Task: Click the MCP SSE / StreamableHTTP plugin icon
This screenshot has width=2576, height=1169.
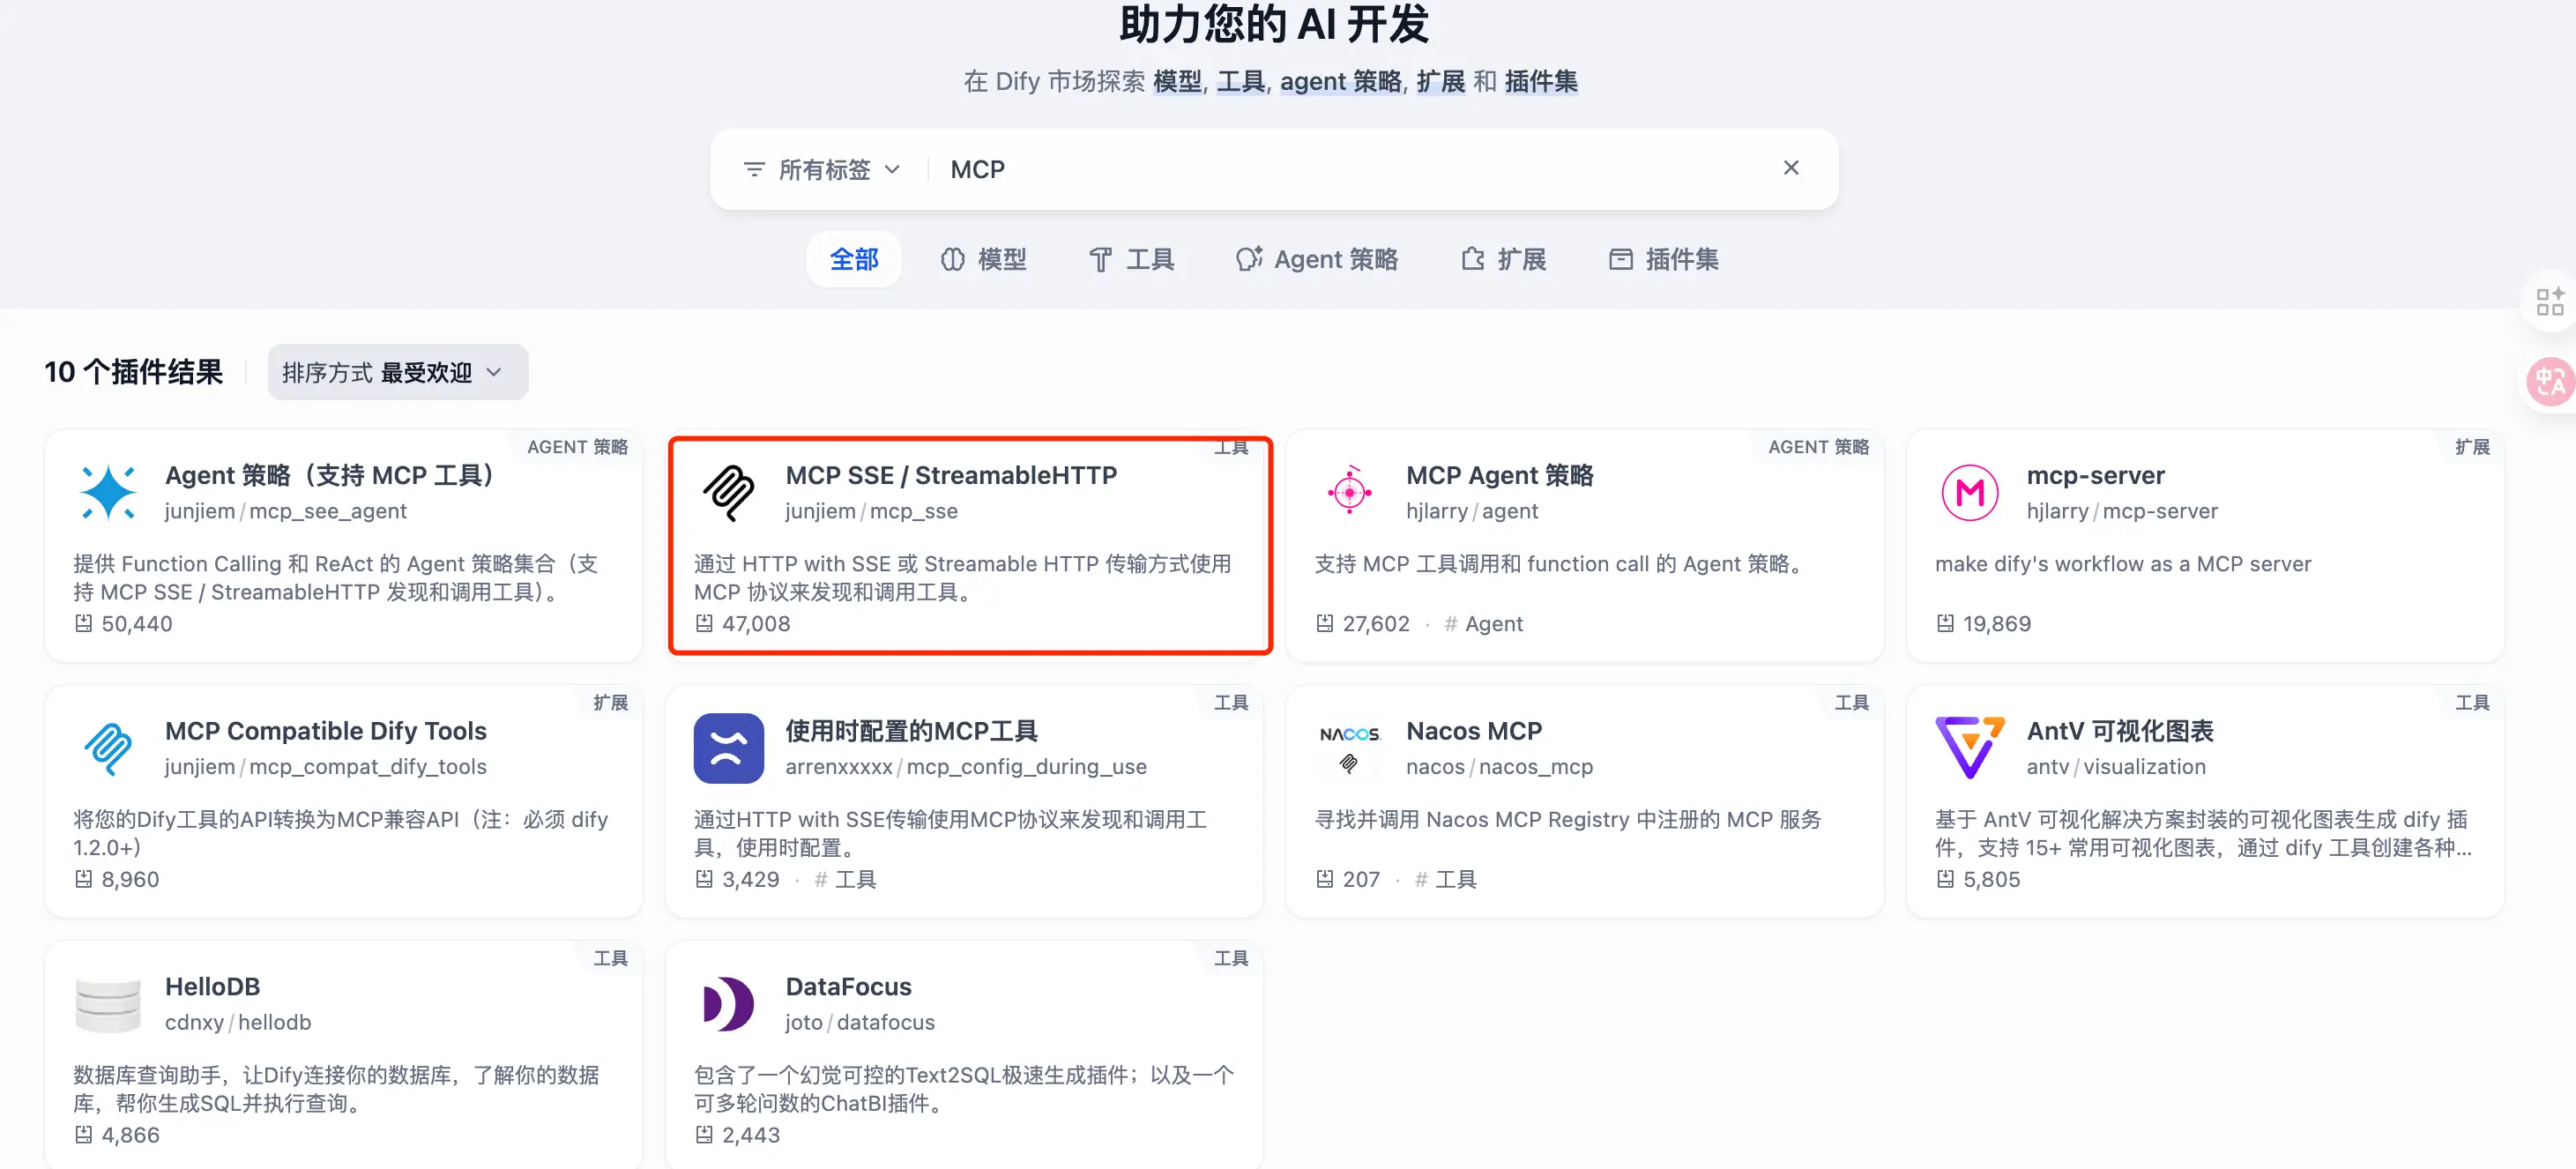Action: pyautogui.click(x=728, y=492)
